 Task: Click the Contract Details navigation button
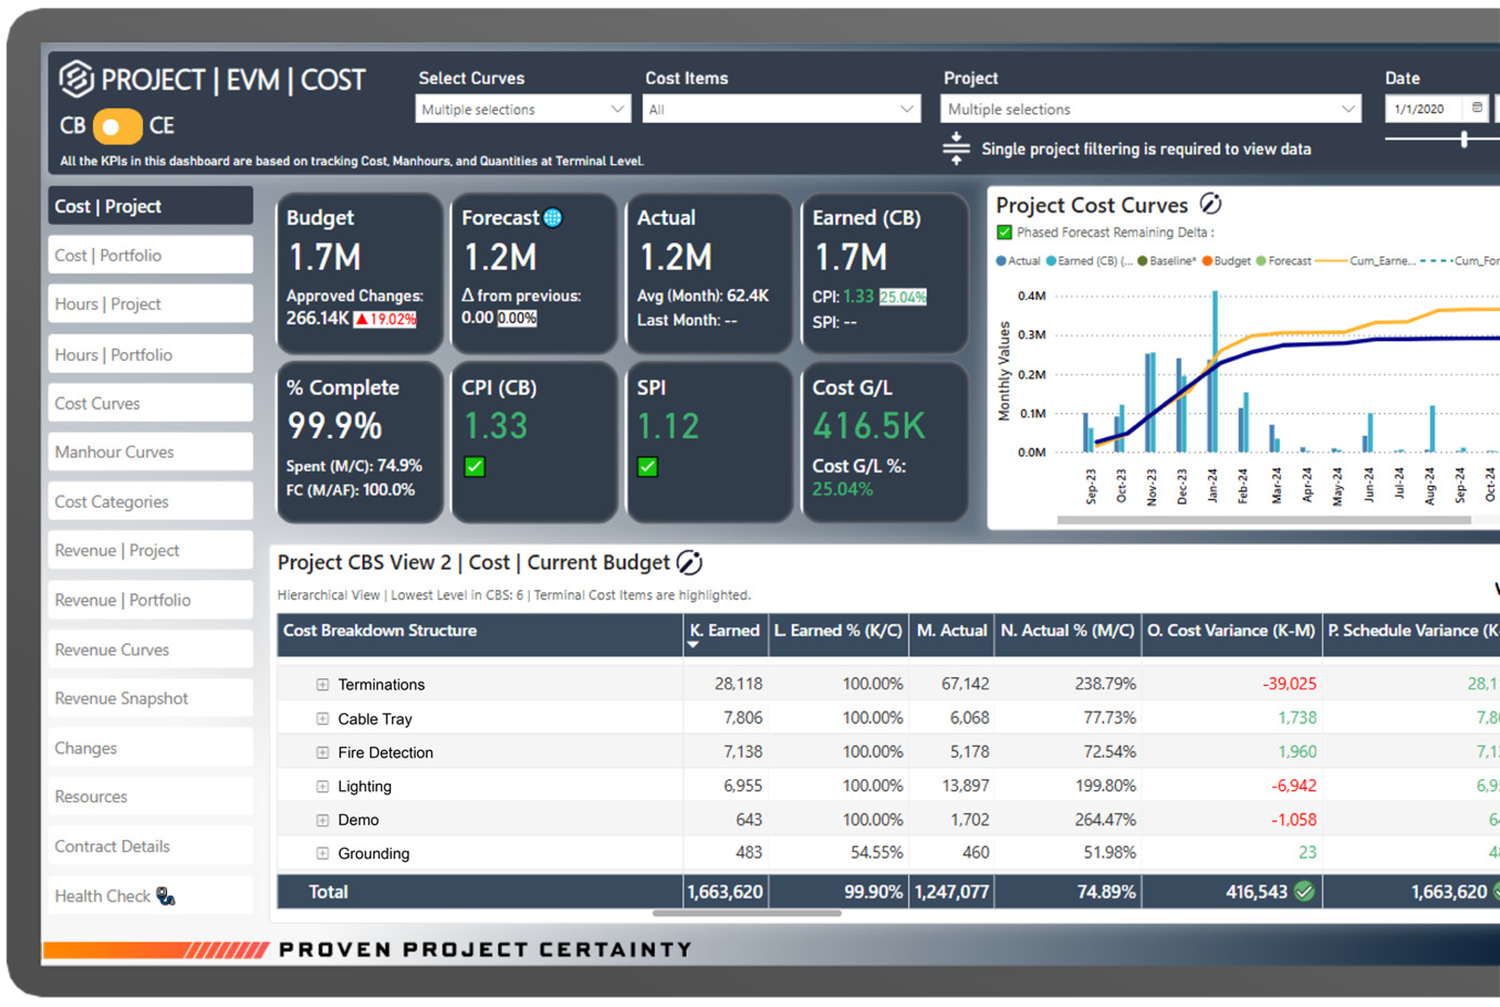150,846
